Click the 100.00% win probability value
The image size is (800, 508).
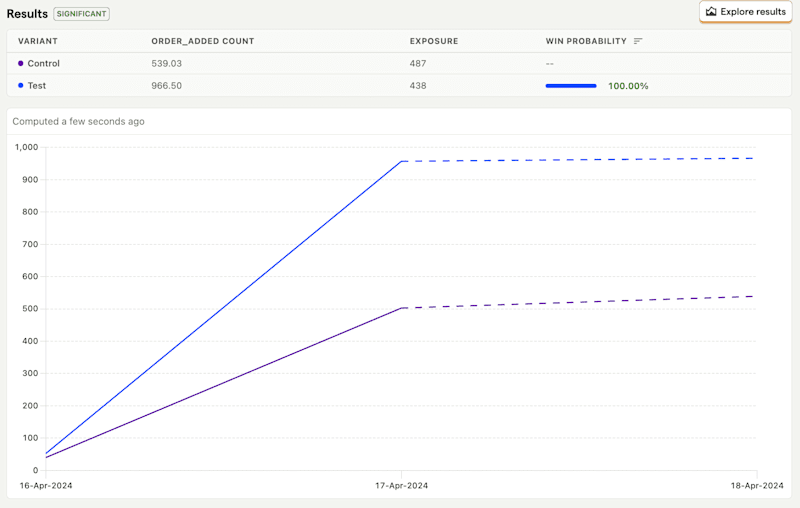(628, 86)
